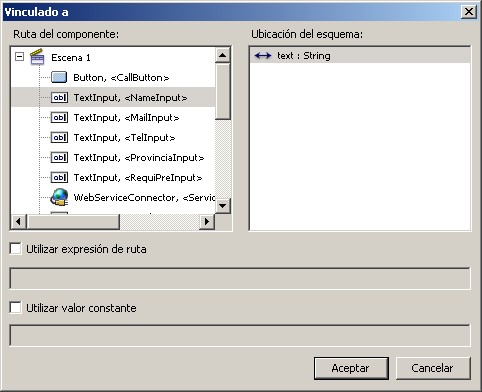482x392 pixels.
Task: Select the CallButton button component icon
Action: (x=59, y=77)
